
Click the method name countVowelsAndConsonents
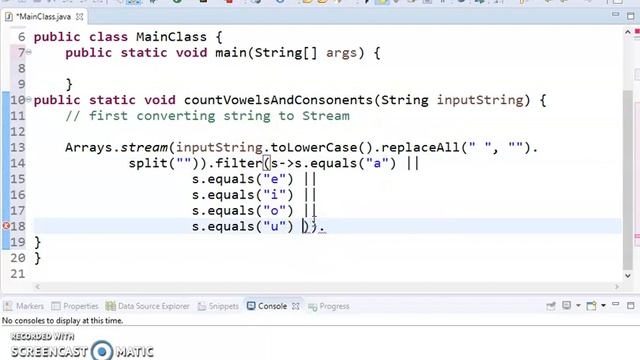[x=279, y=100]
